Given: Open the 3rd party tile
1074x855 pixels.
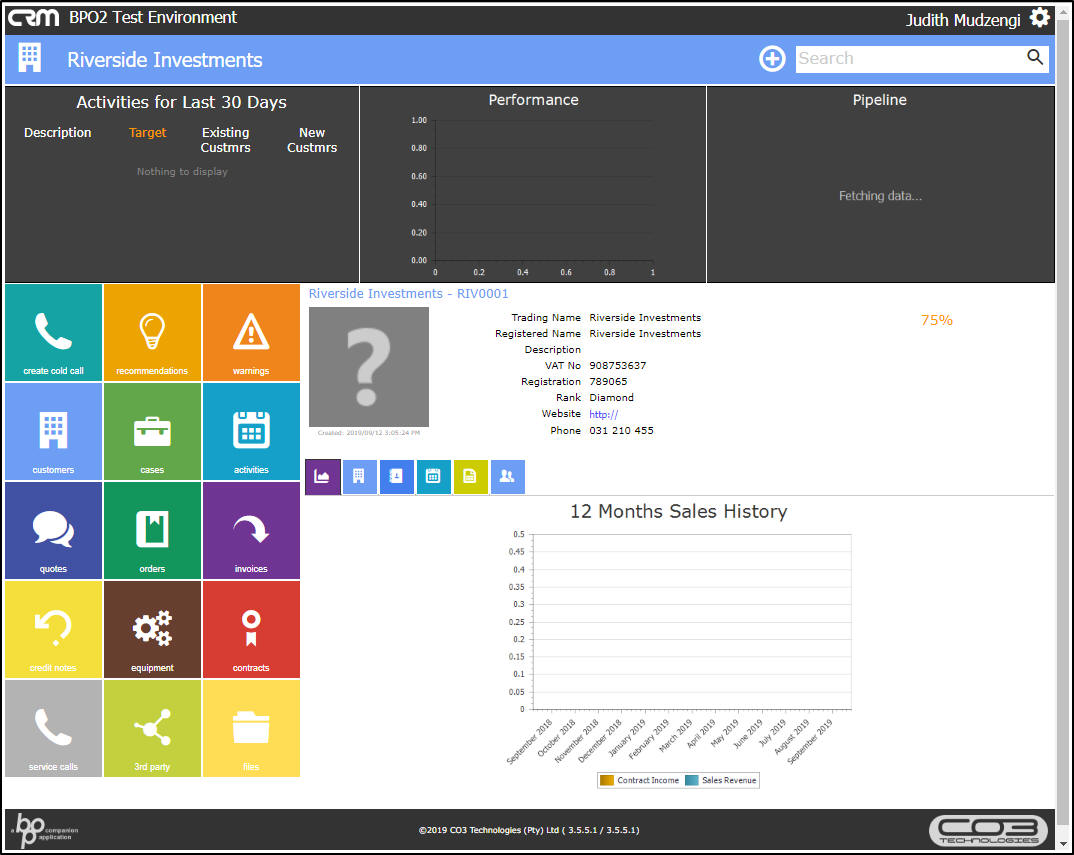Looking at the screenshot, I should pyautogui.click(x=152, y=728).
